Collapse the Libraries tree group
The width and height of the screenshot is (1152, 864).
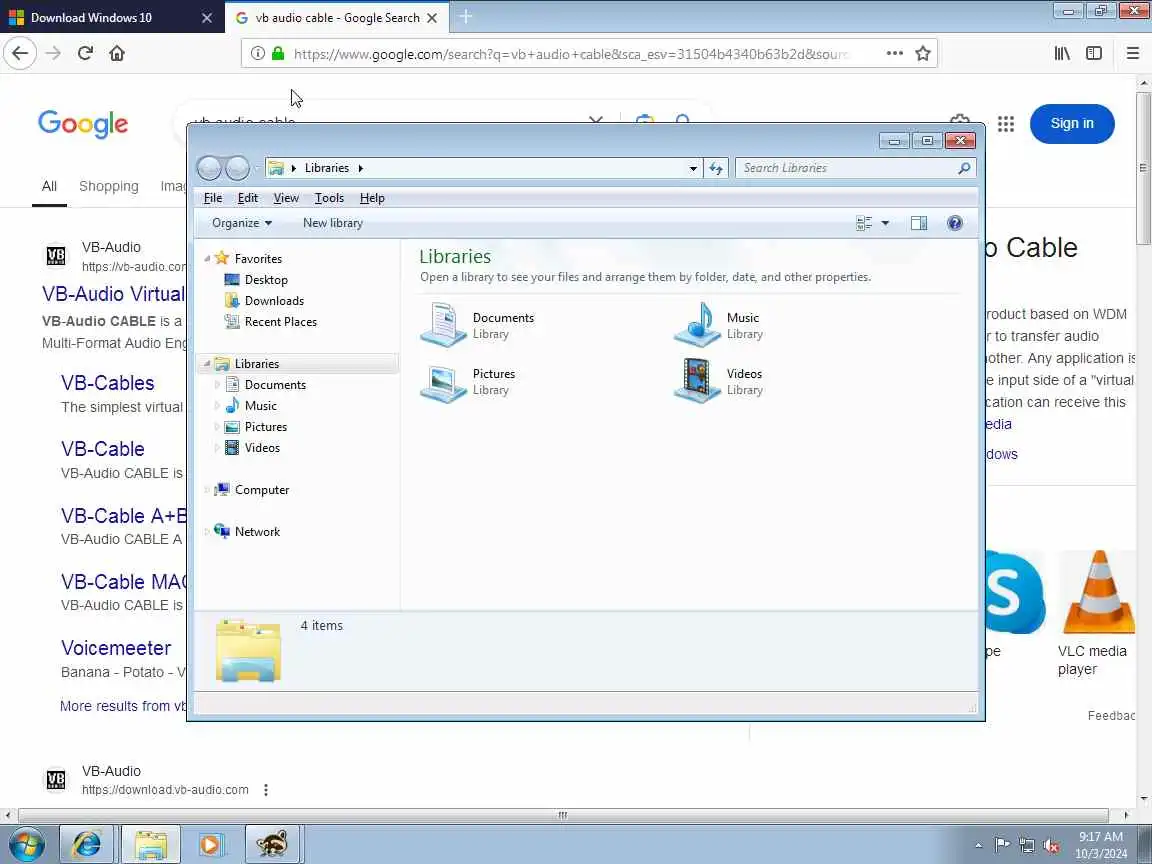coord(207,364)
